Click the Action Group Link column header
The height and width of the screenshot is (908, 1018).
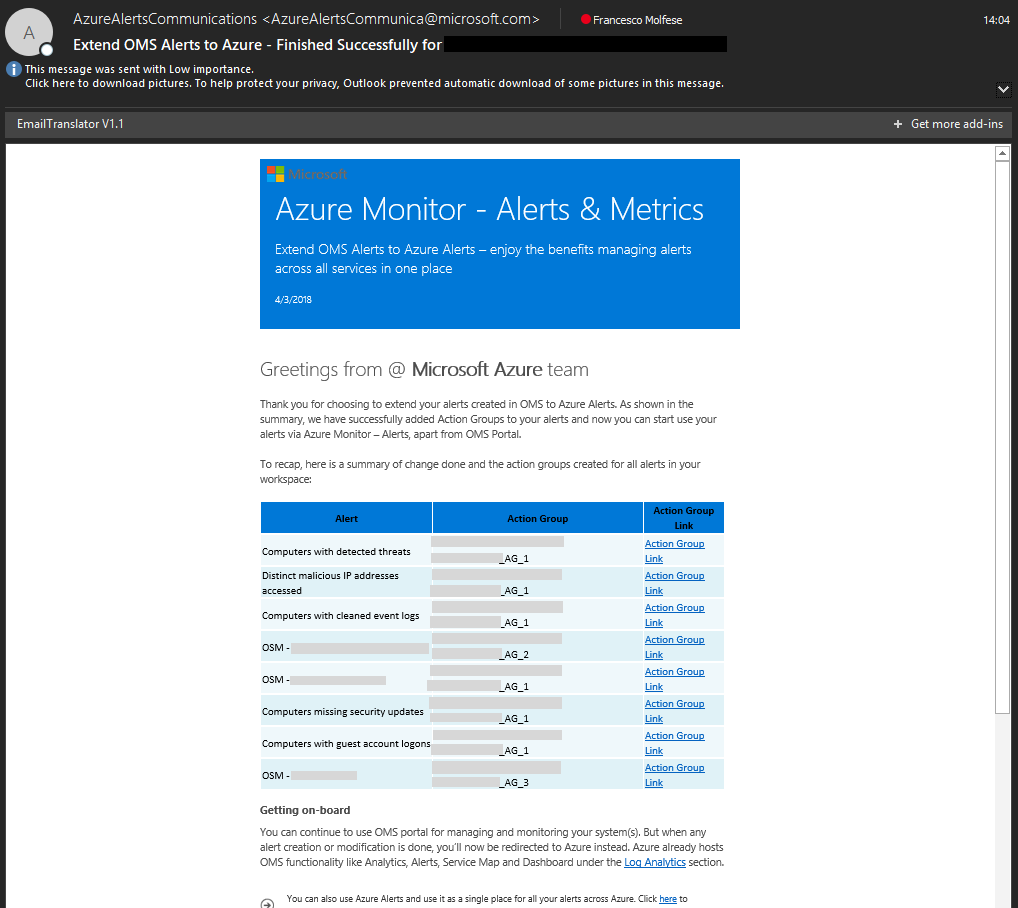(x=684, y=518)
